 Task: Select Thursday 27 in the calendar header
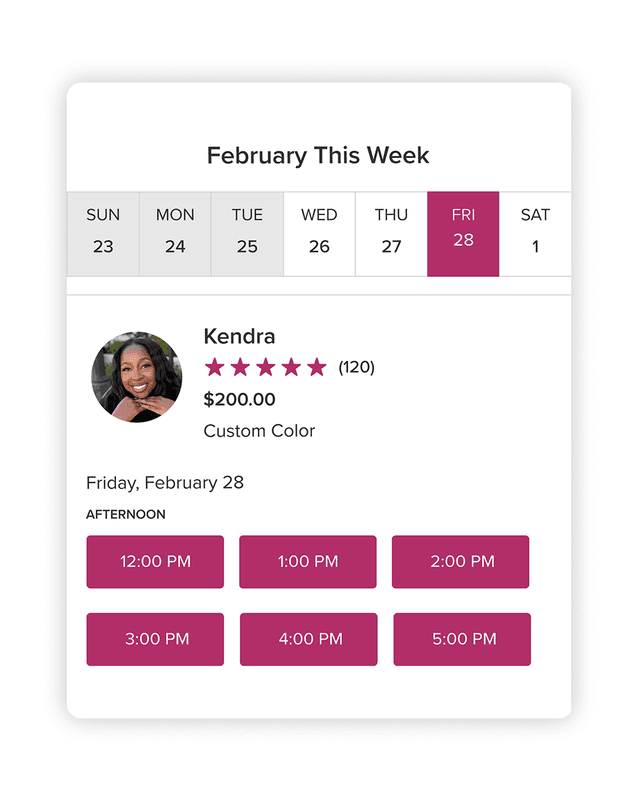coord(391,231)
